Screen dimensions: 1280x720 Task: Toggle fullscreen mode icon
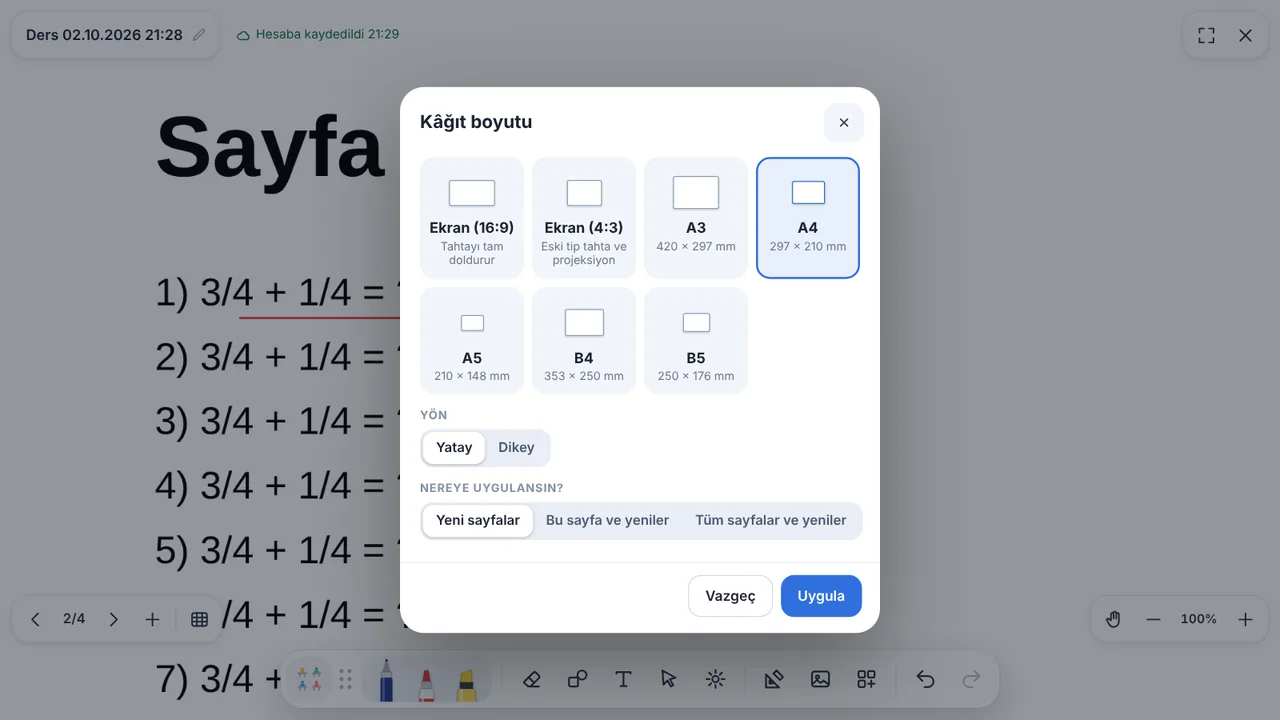pyautogui.click(x=1207, y=35)
